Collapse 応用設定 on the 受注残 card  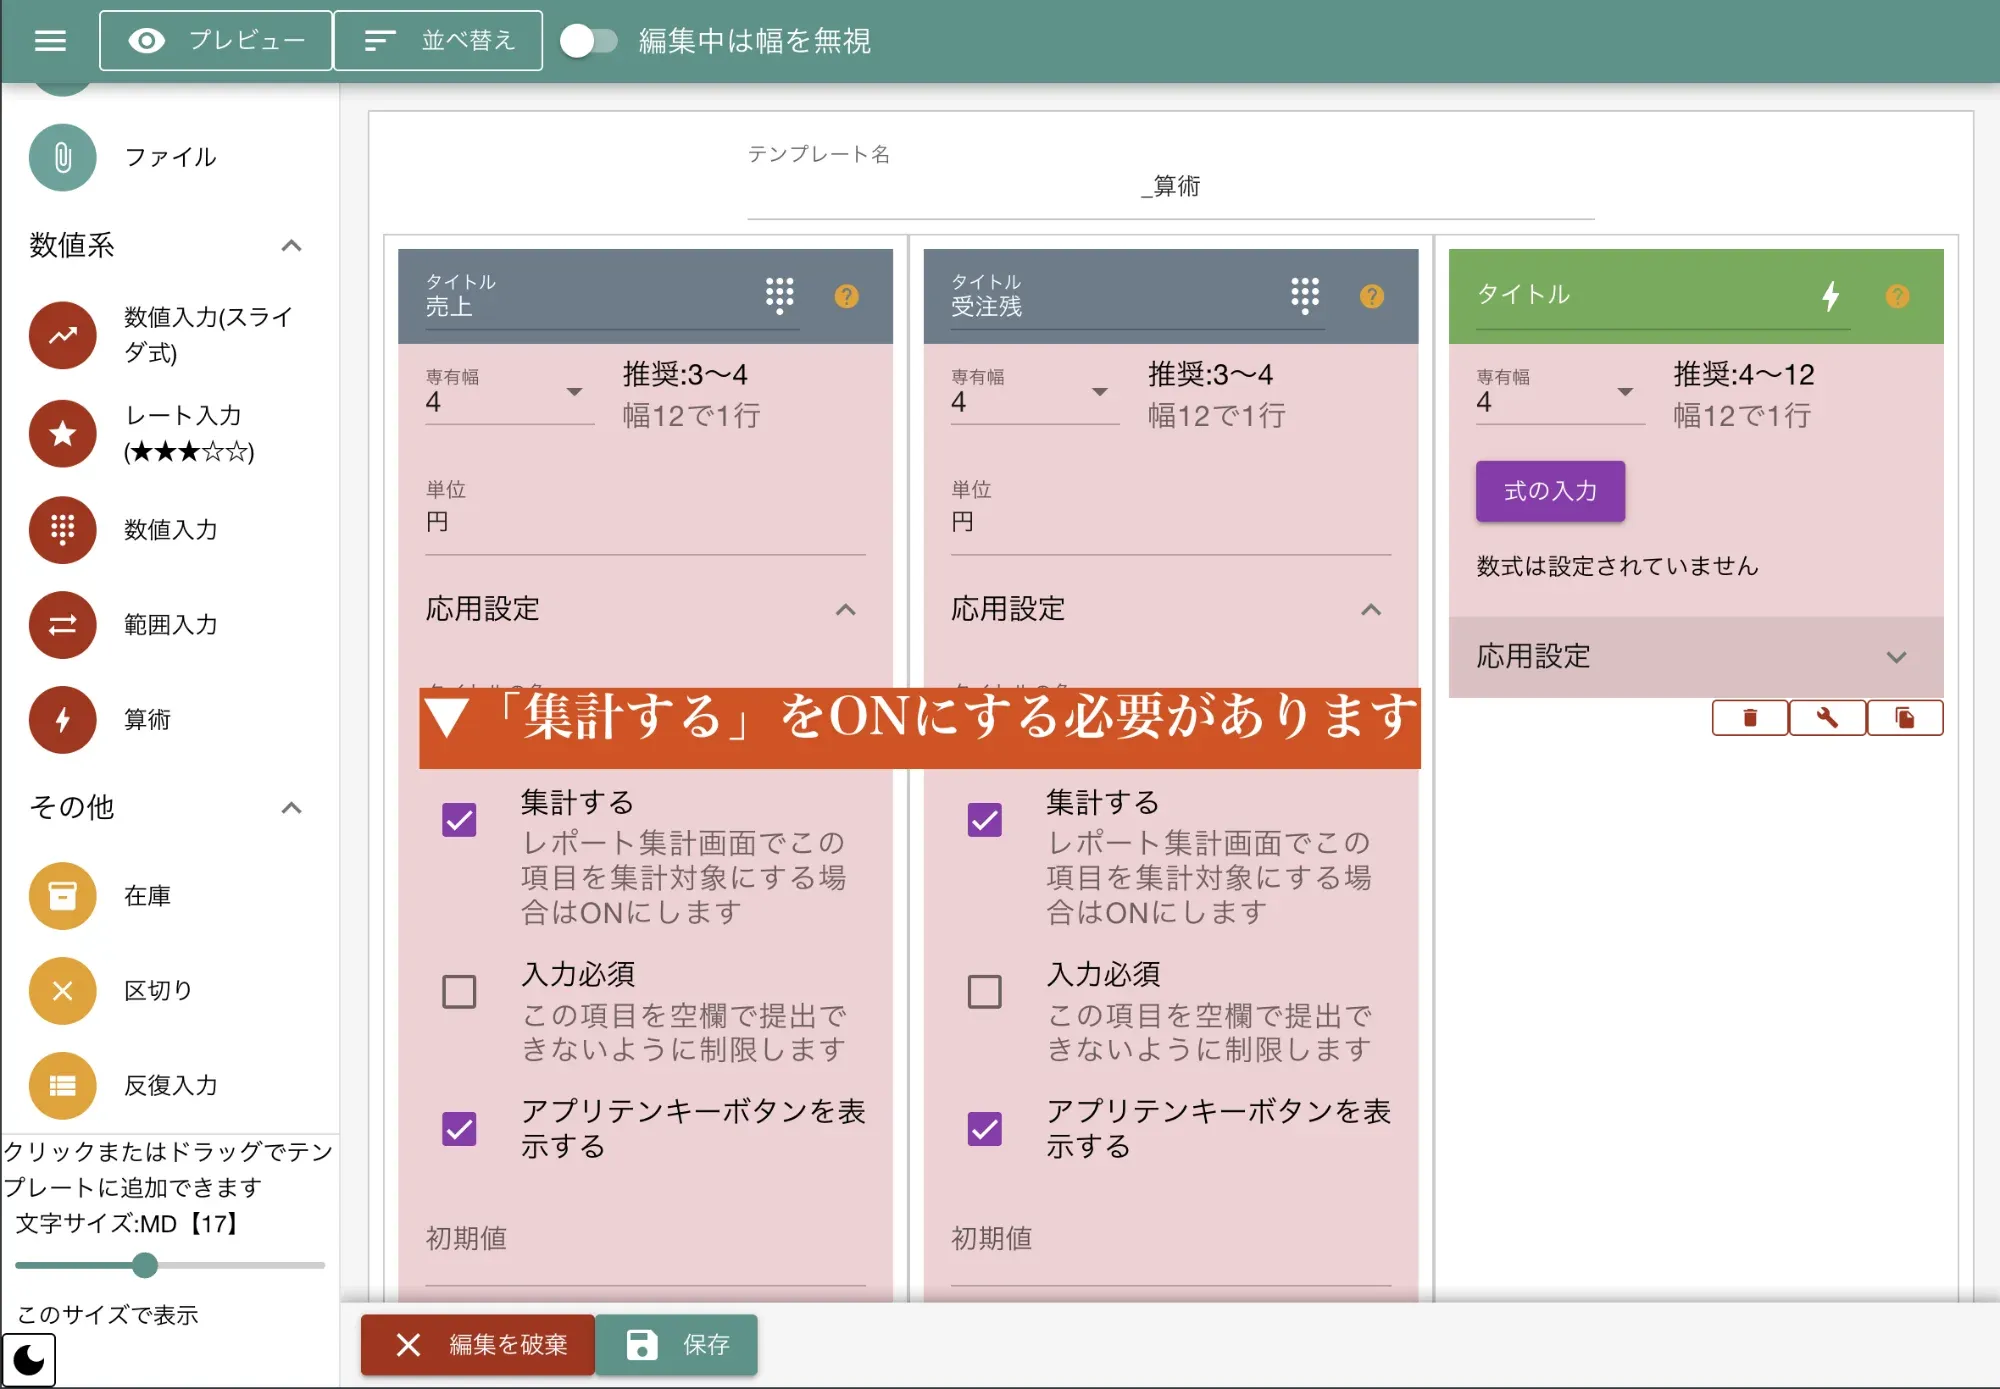pos(1372,610)
